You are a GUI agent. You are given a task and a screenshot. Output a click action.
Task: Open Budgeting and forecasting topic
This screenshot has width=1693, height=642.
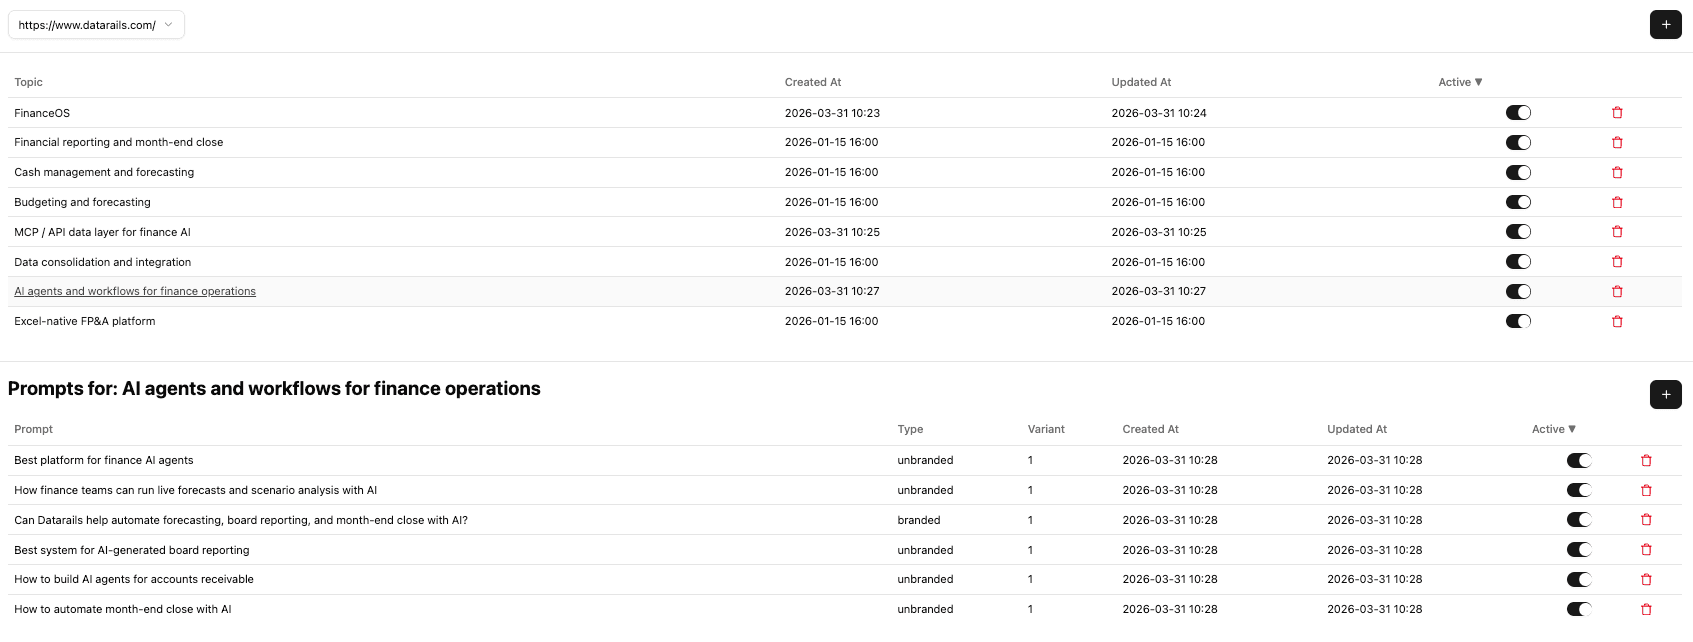pyautogui.click(x=82, y=202)
